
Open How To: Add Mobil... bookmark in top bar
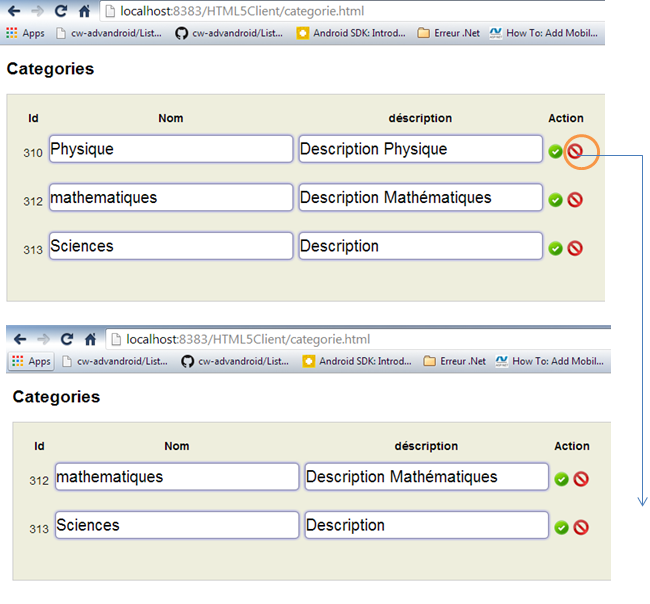pos(543,33)
